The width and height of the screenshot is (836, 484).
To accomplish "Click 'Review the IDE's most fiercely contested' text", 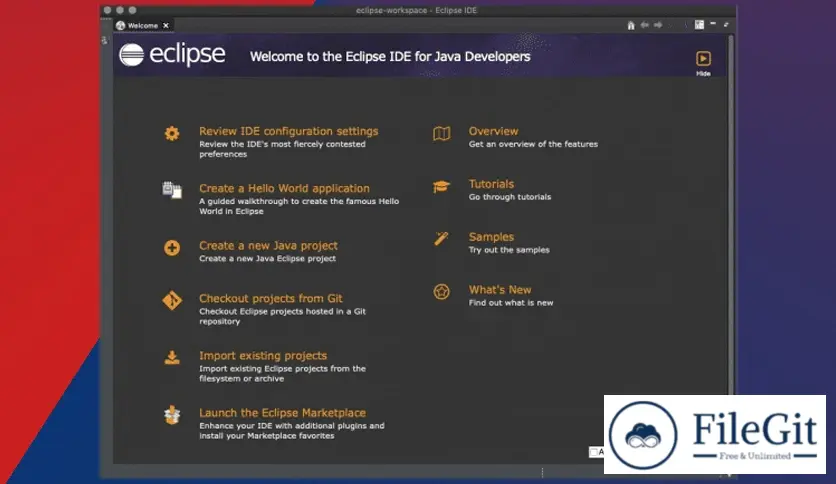I will (x=282, y=144).
